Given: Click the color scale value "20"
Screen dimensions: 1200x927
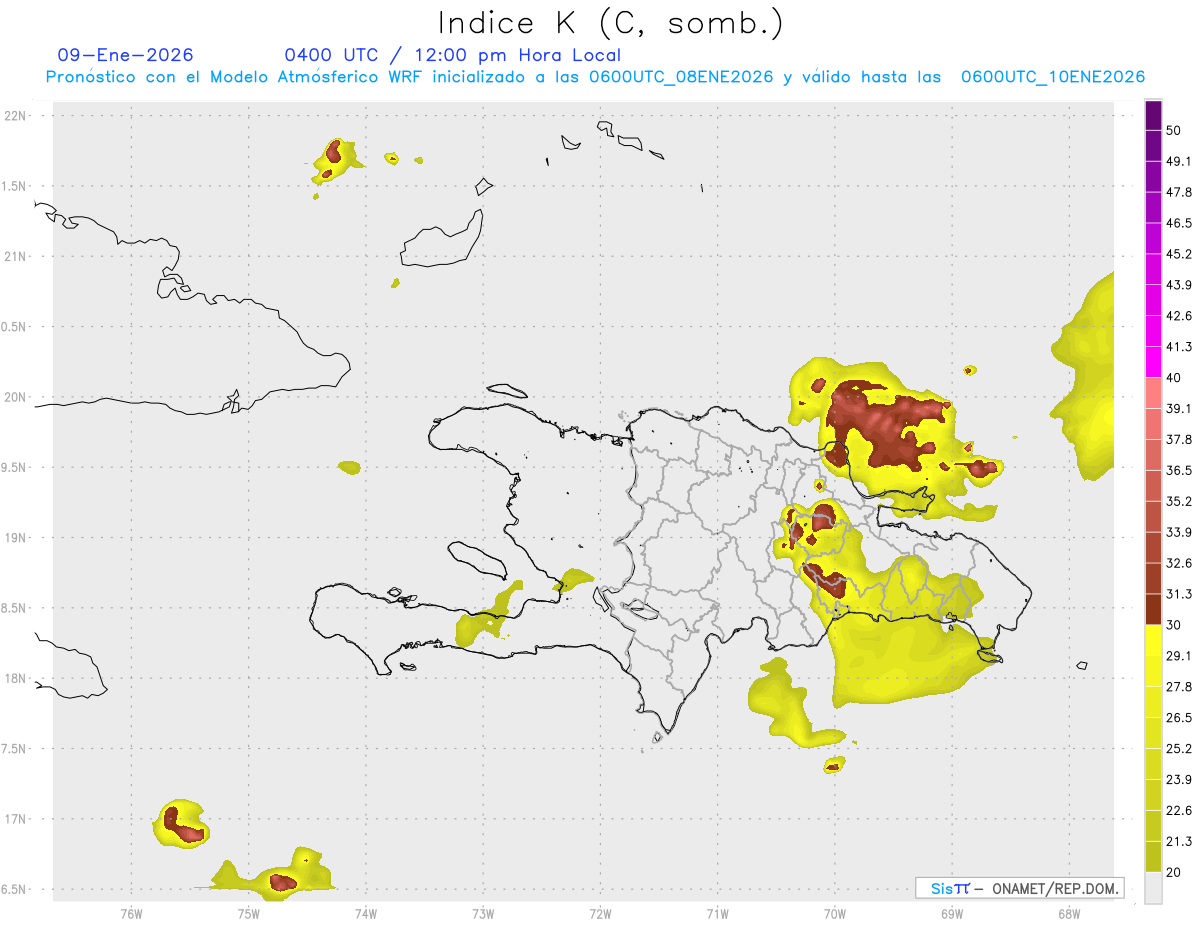Looking at the screenshot, I should [x=1174, y=872].
